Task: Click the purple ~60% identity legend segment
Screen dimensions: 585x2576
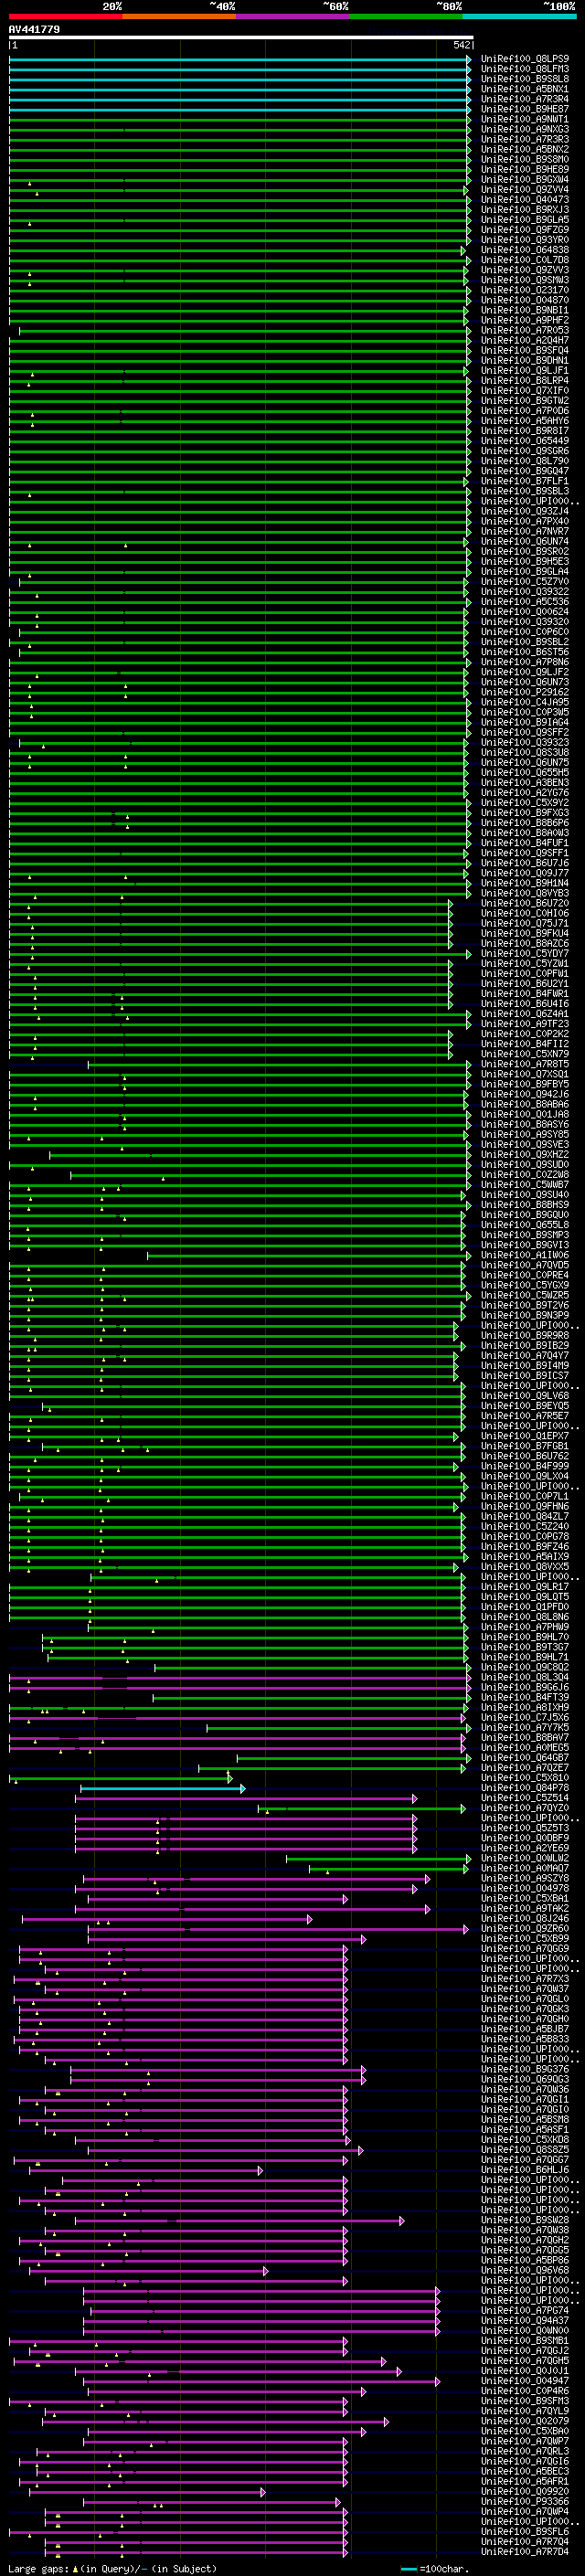Action: 293,17
